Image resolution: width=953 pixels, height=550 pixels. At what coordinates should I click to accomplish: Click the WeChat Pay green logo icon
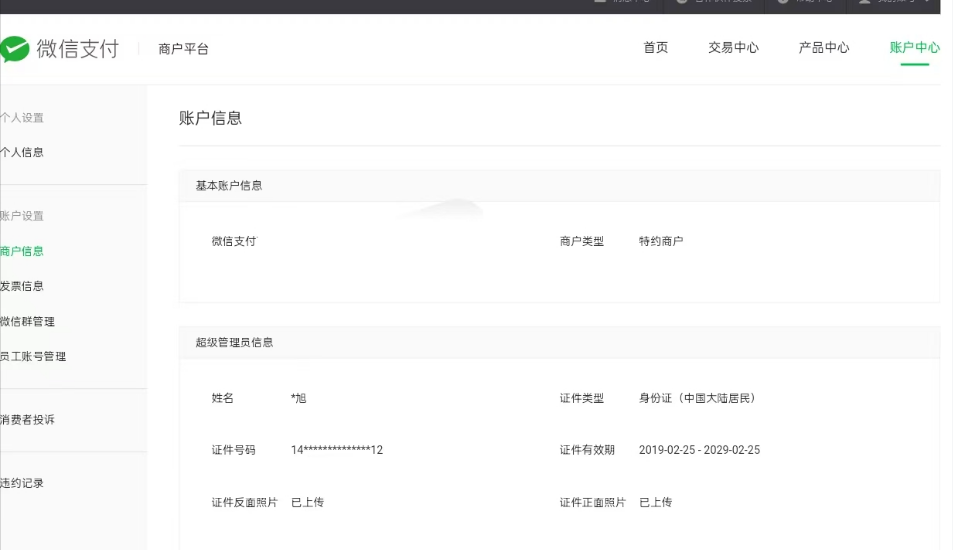(15, 49)
